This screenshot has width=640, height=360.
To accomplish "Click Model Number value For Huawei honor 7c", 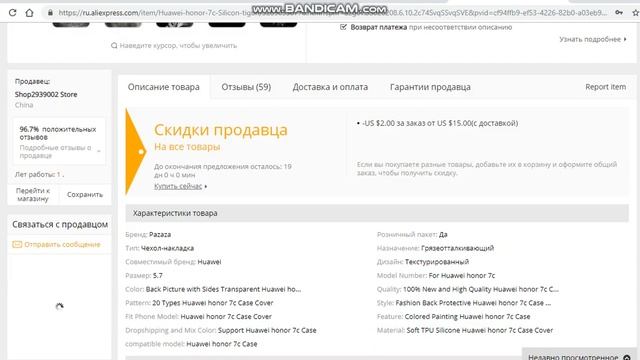I will tap(462, 276).
